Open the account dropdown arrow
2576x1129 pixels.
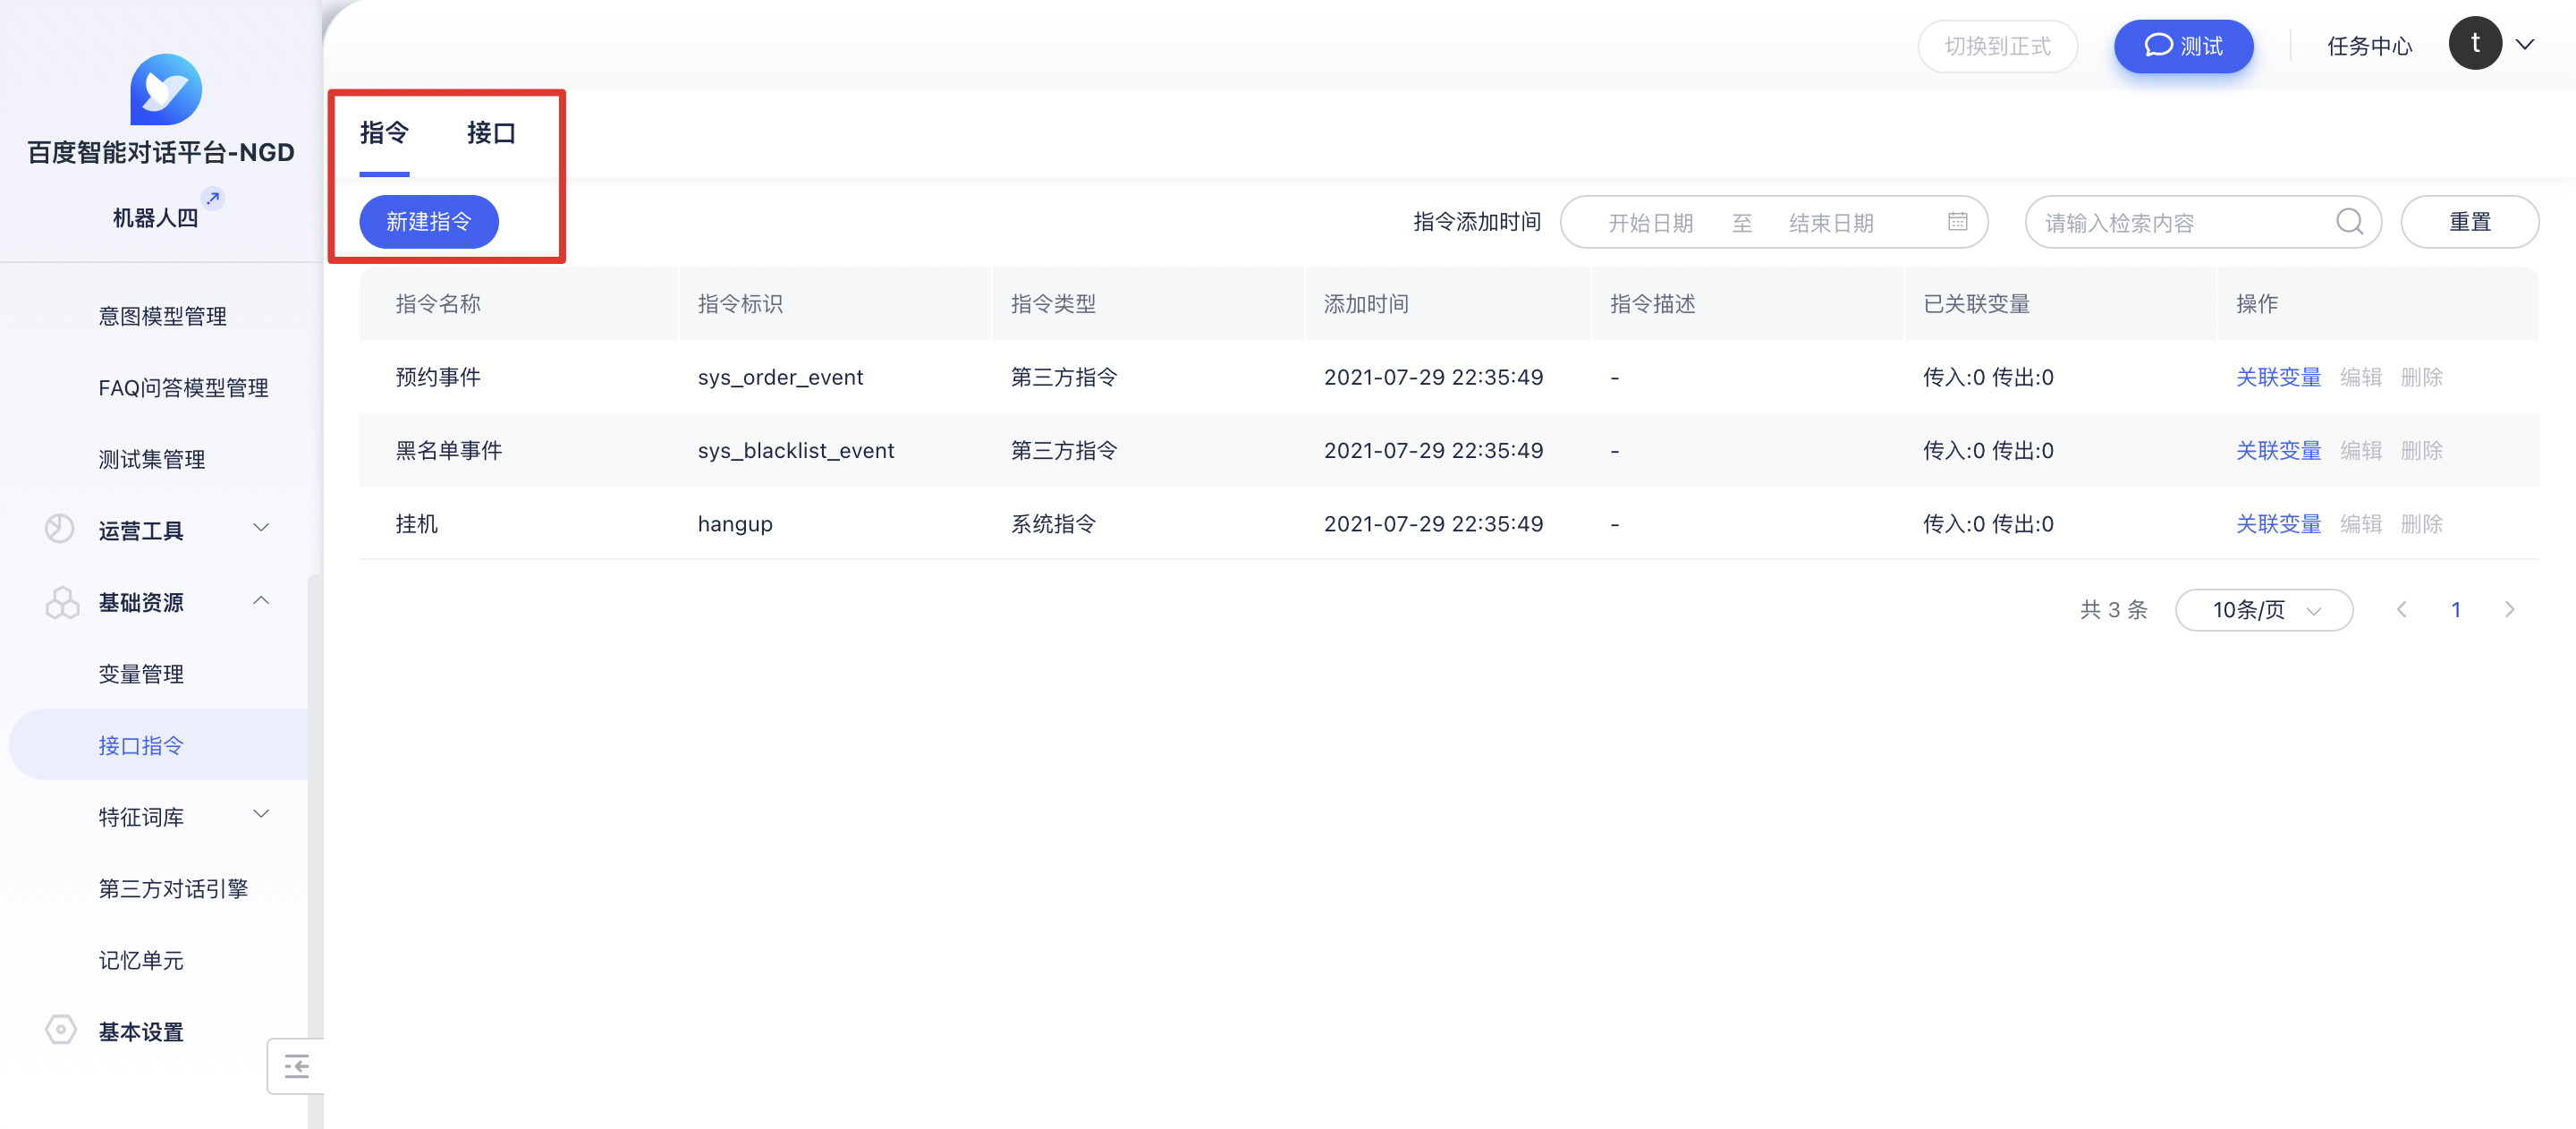point(2524,45)
